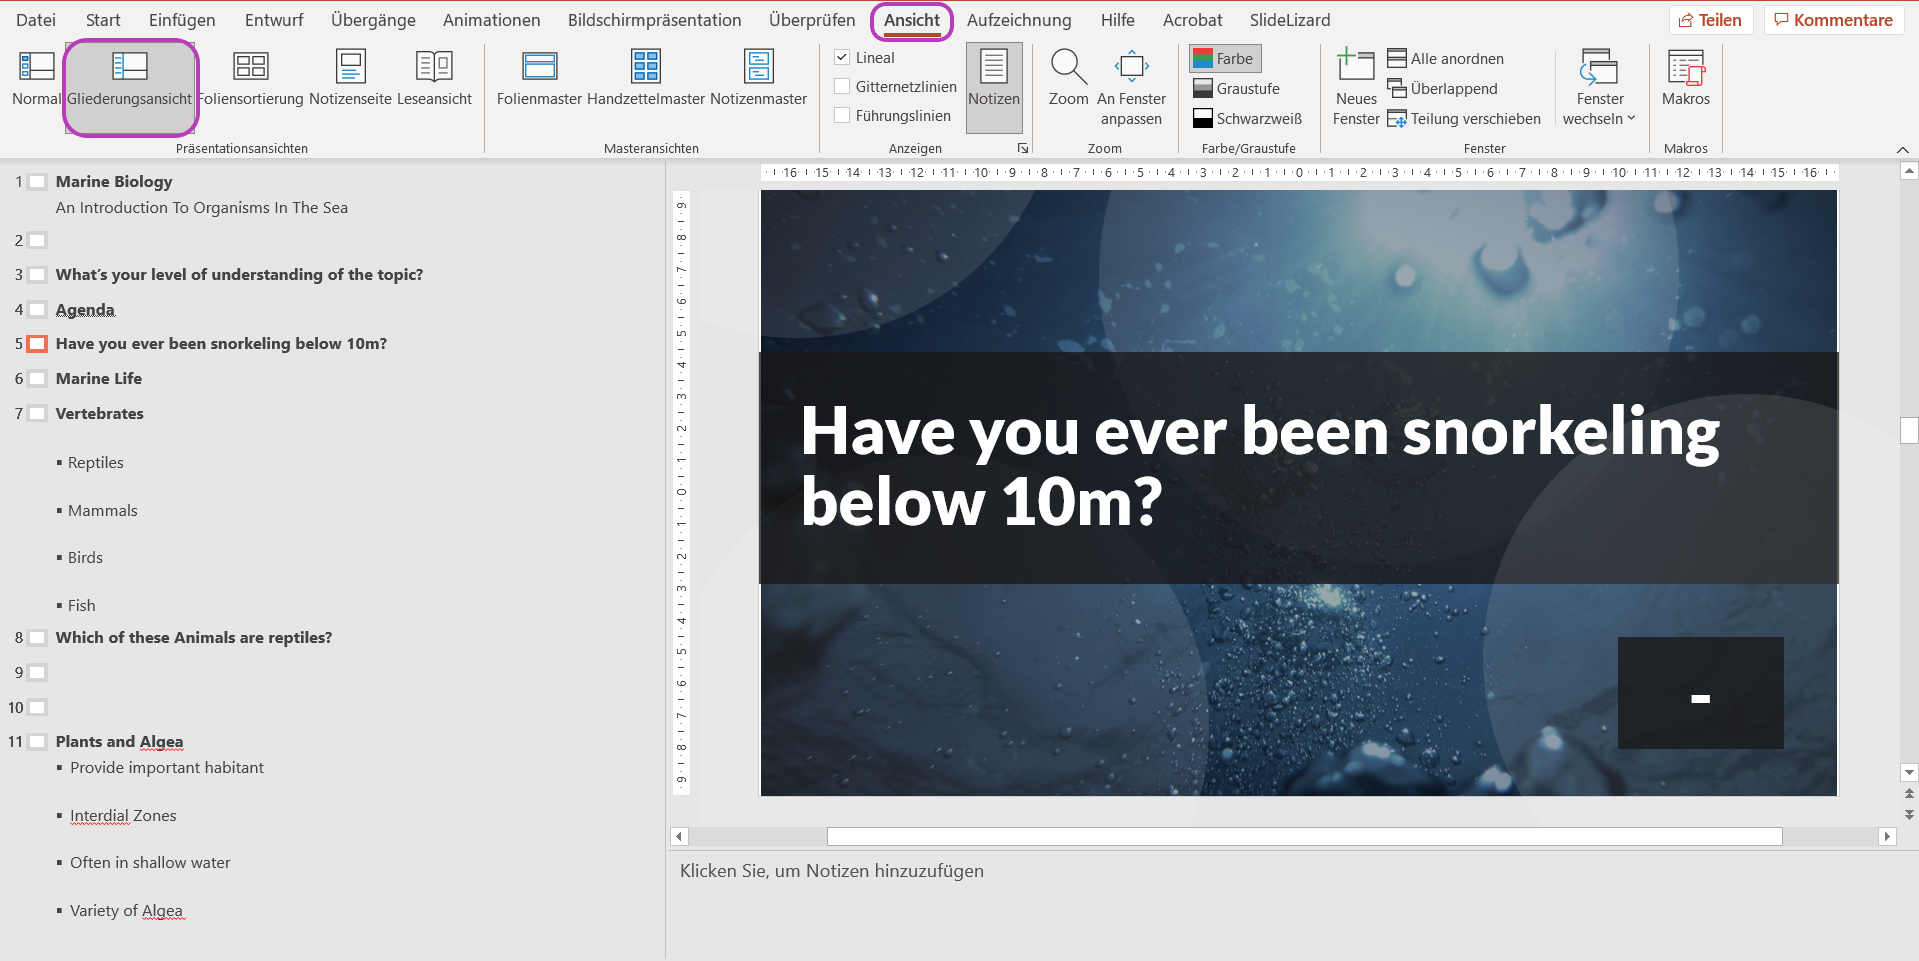Collapse the ribbon with chevron

pos(1902,149)
